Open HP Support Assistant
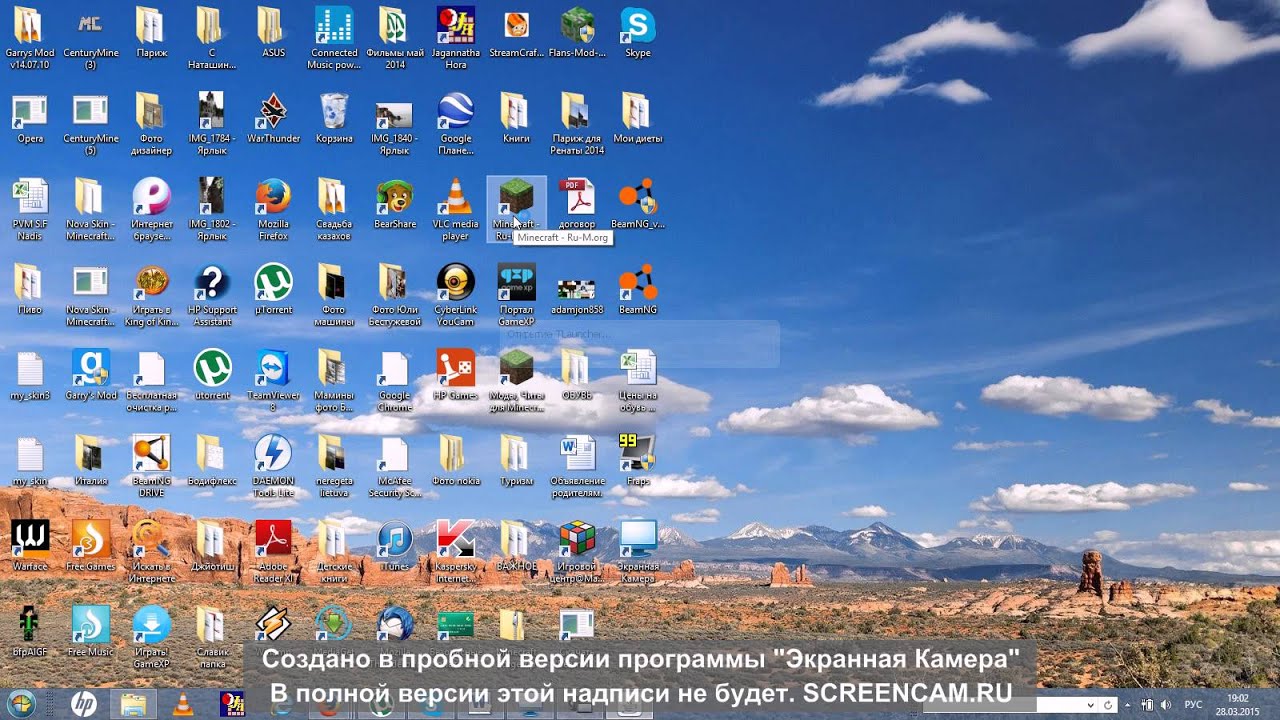The width and height of the screenshot is (1280, 720). coord(212,295)
